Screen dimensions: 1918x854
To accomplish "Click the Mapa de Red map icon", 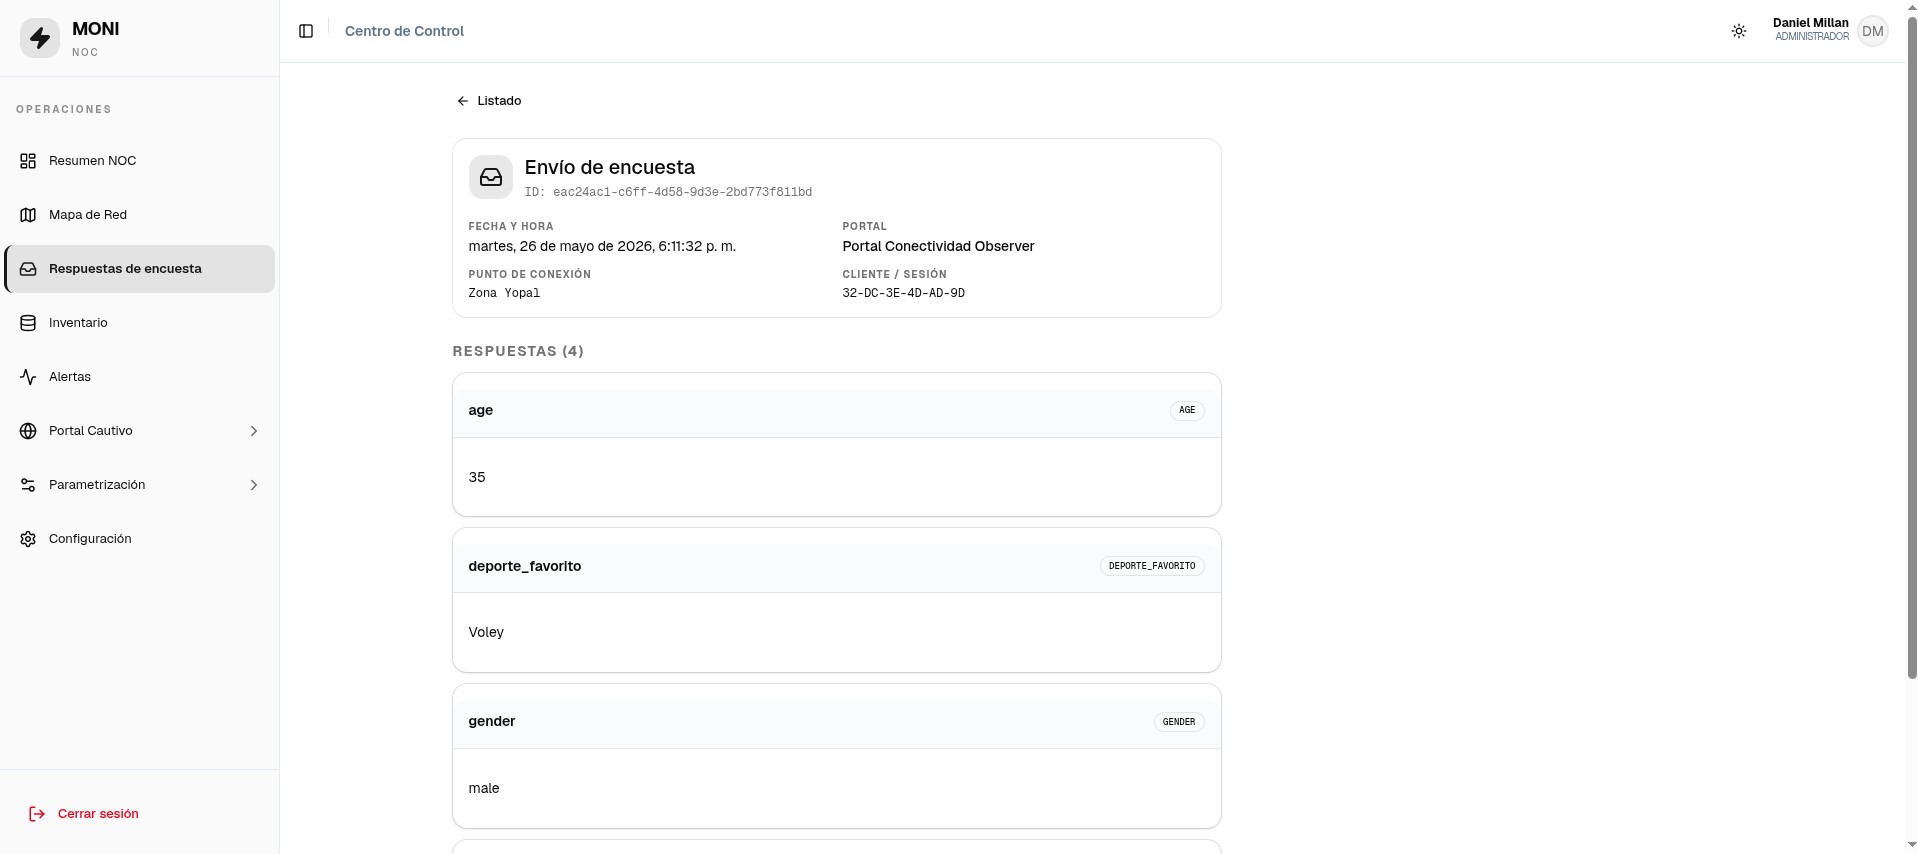I will (x=28, y=215).
